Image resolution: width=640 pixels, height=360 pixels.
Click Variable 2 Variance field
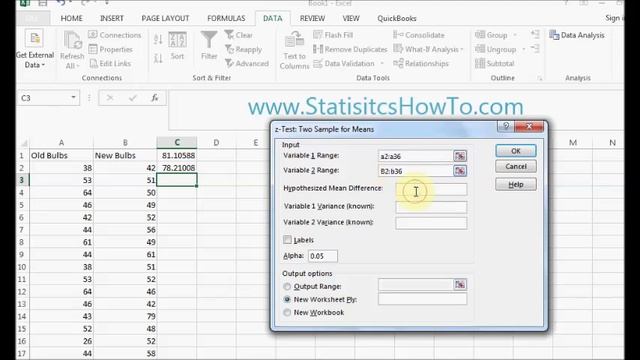coord(431,223)
